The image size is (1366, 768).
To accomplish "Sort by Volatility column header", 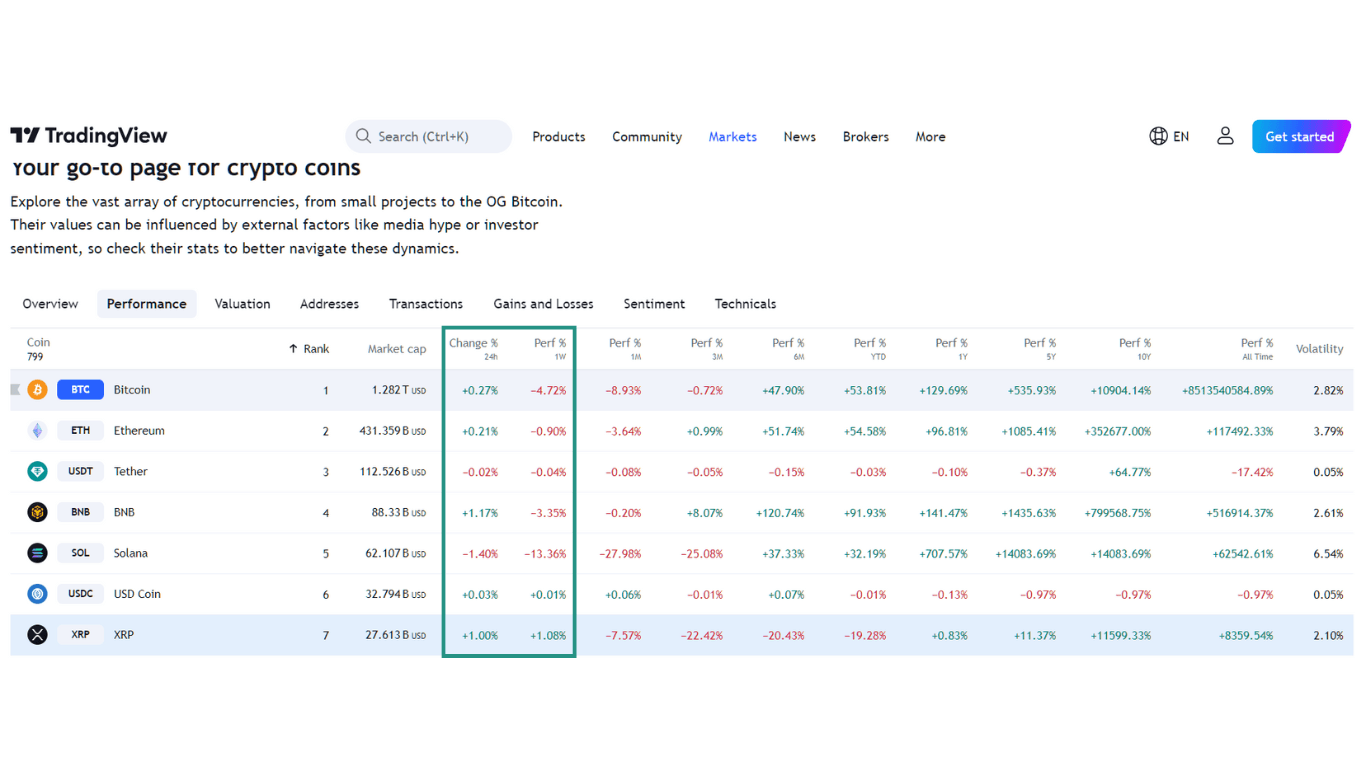I will click(1319, 349).
